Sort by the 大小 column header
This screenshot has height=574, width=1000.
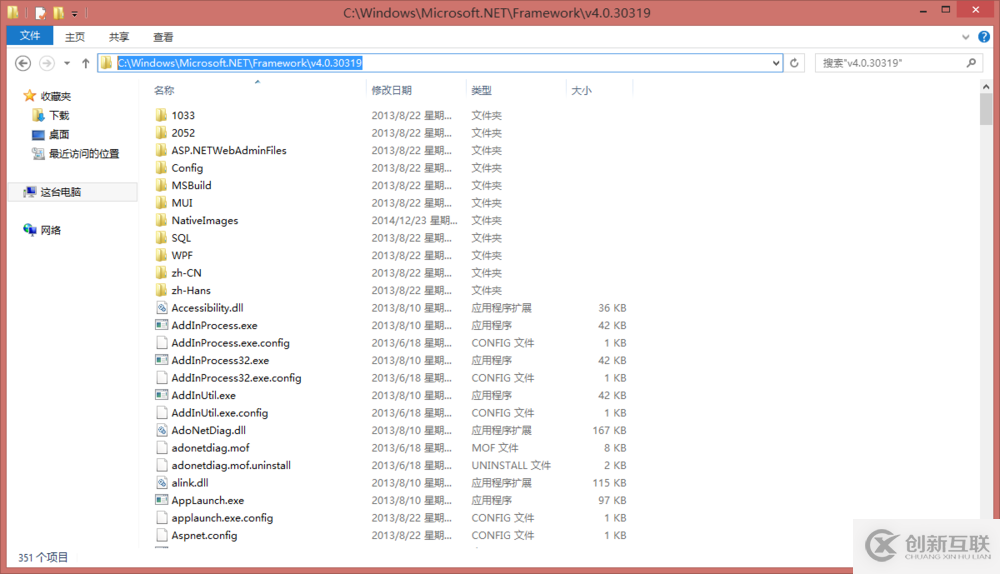click(x=581, y=91)
